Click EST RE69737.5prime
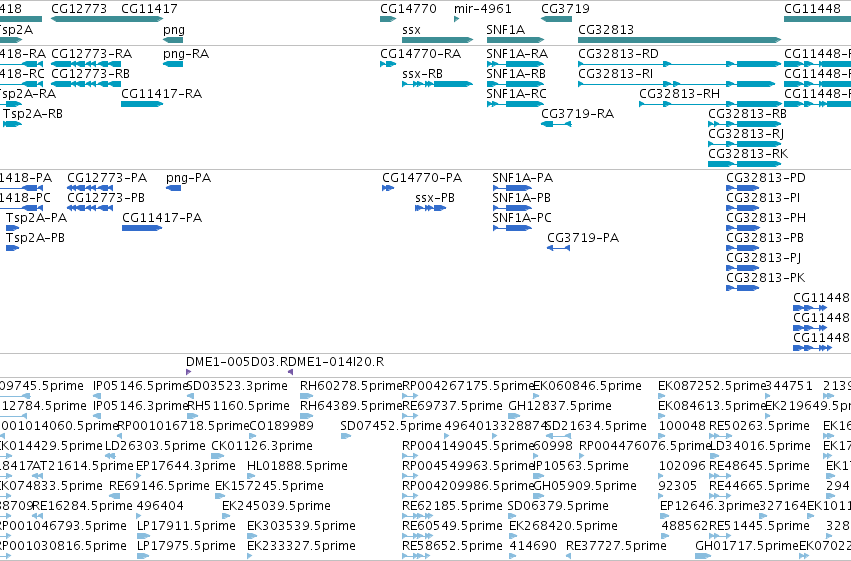851x561 pixels. click(x=410, y=416)
